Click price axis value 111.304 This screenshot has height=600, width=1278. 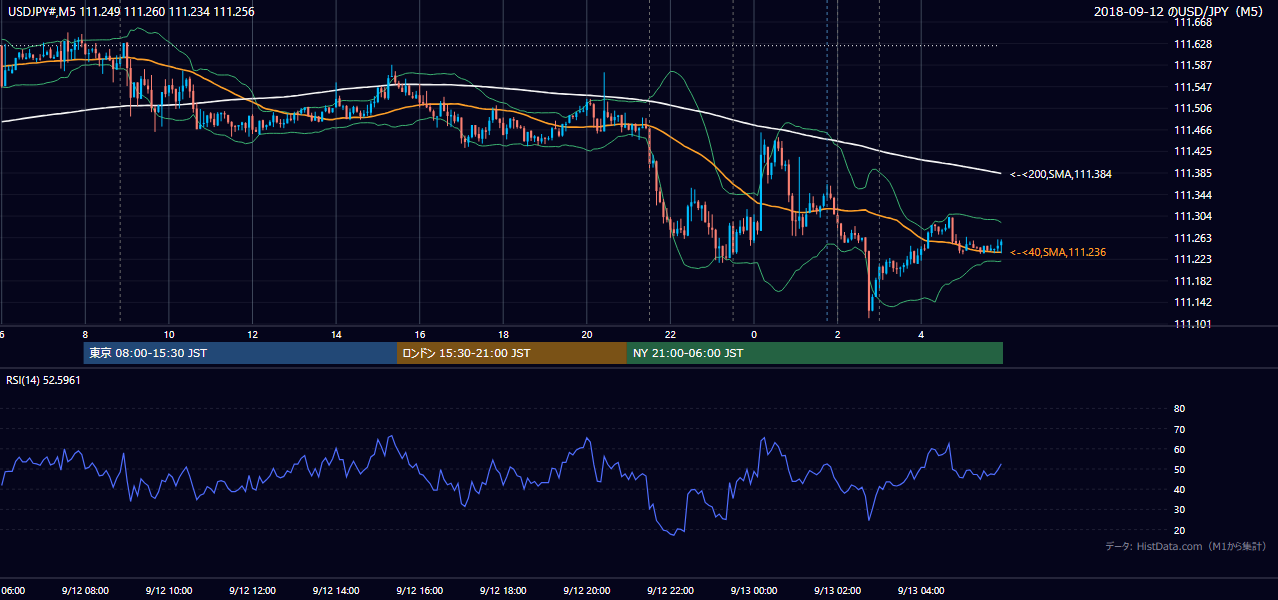pos(1193,216)
